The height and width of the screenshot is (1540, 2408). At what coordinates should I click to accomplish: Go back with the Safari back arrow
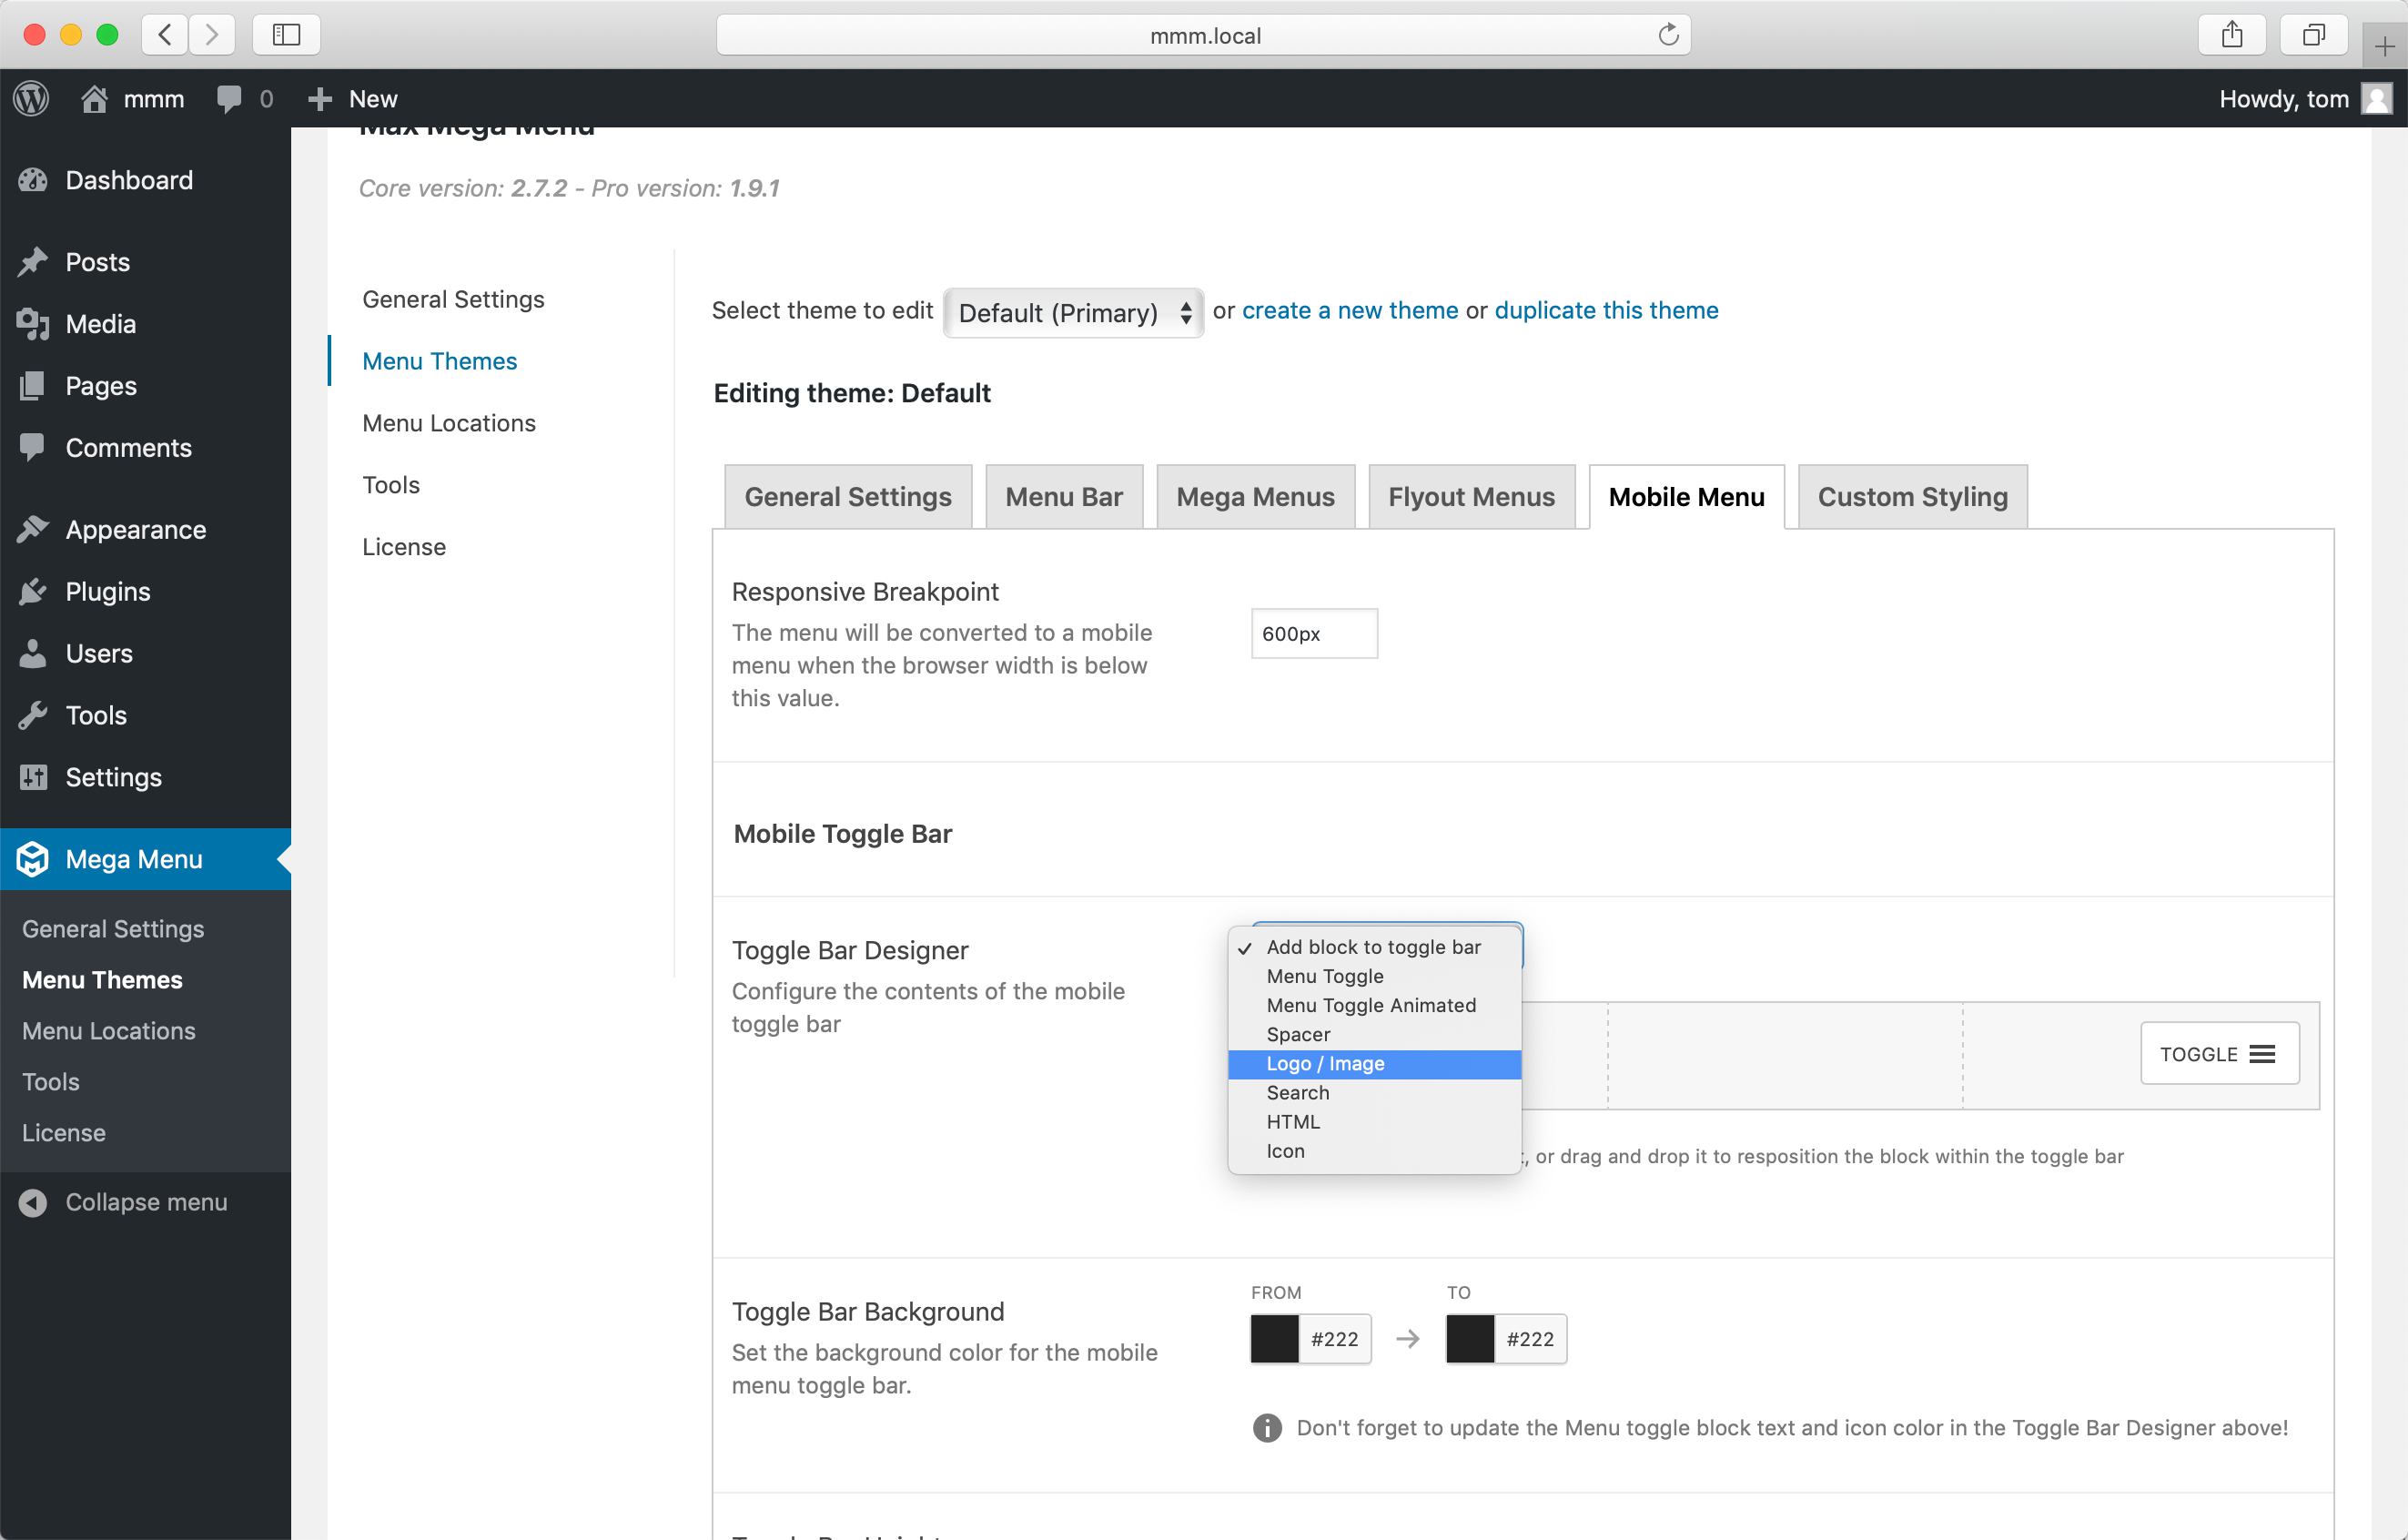coord(165,35)
